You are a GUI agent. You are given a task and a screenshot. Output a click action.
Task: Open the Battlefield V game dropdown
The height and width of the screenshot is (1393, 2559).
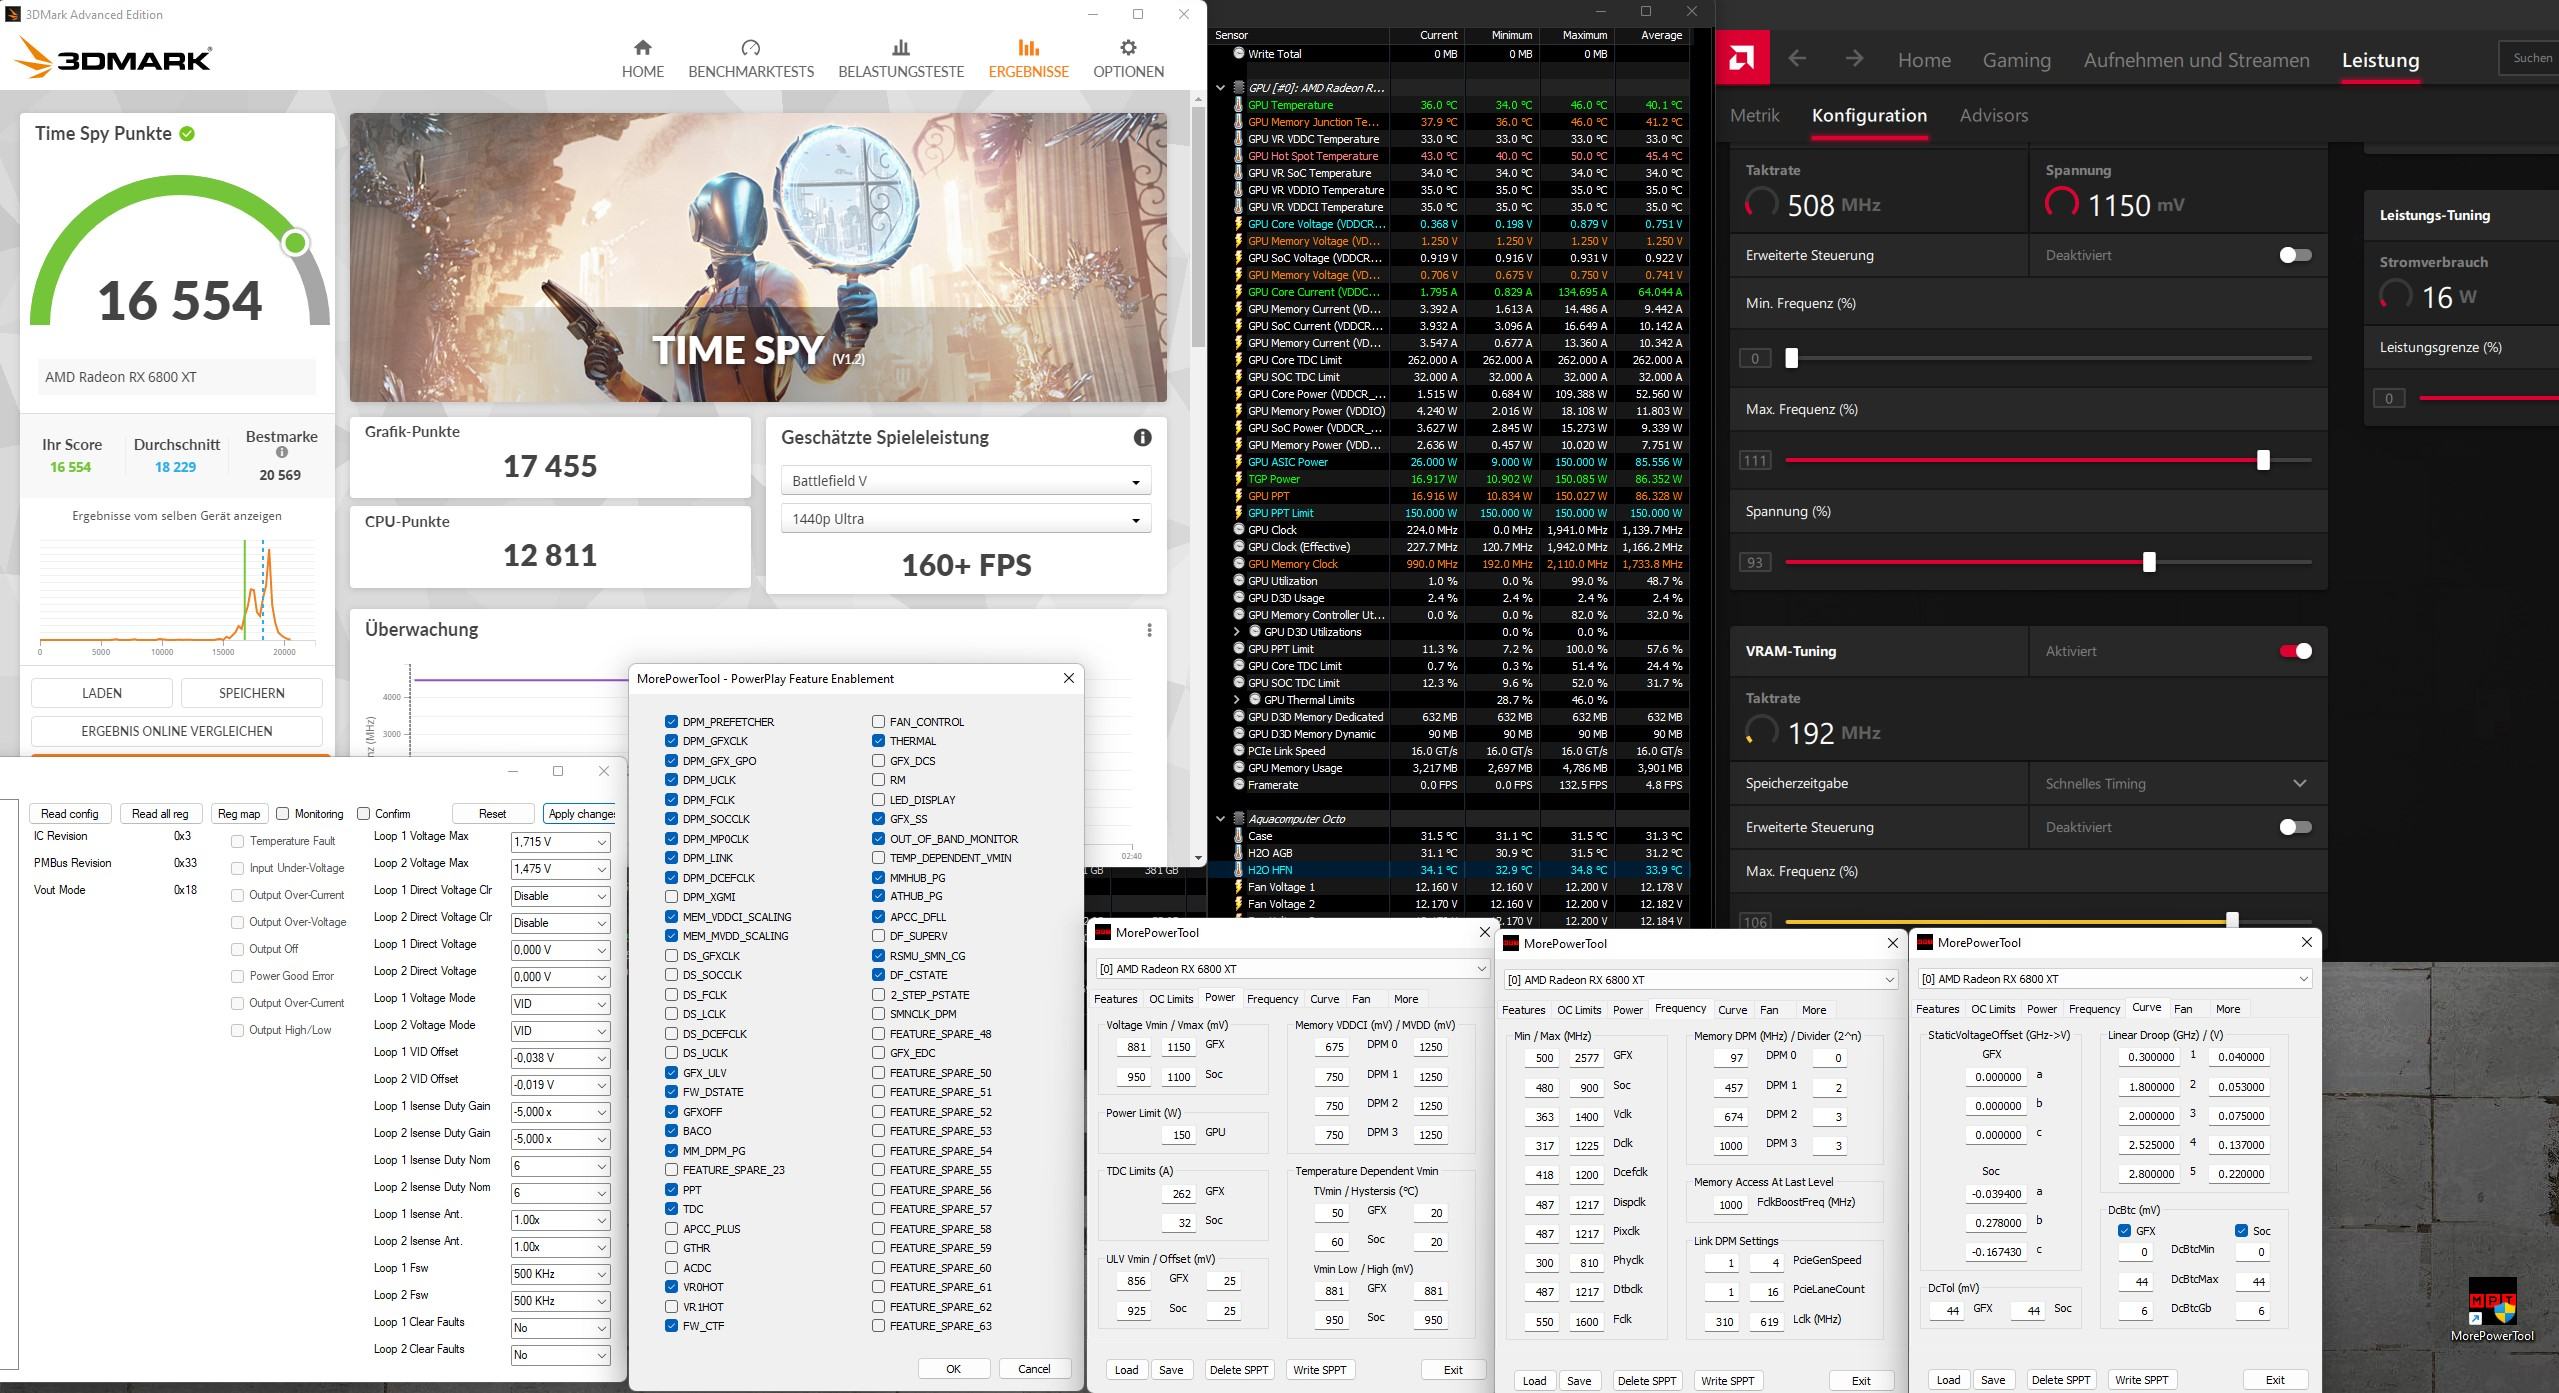point(965,481)
